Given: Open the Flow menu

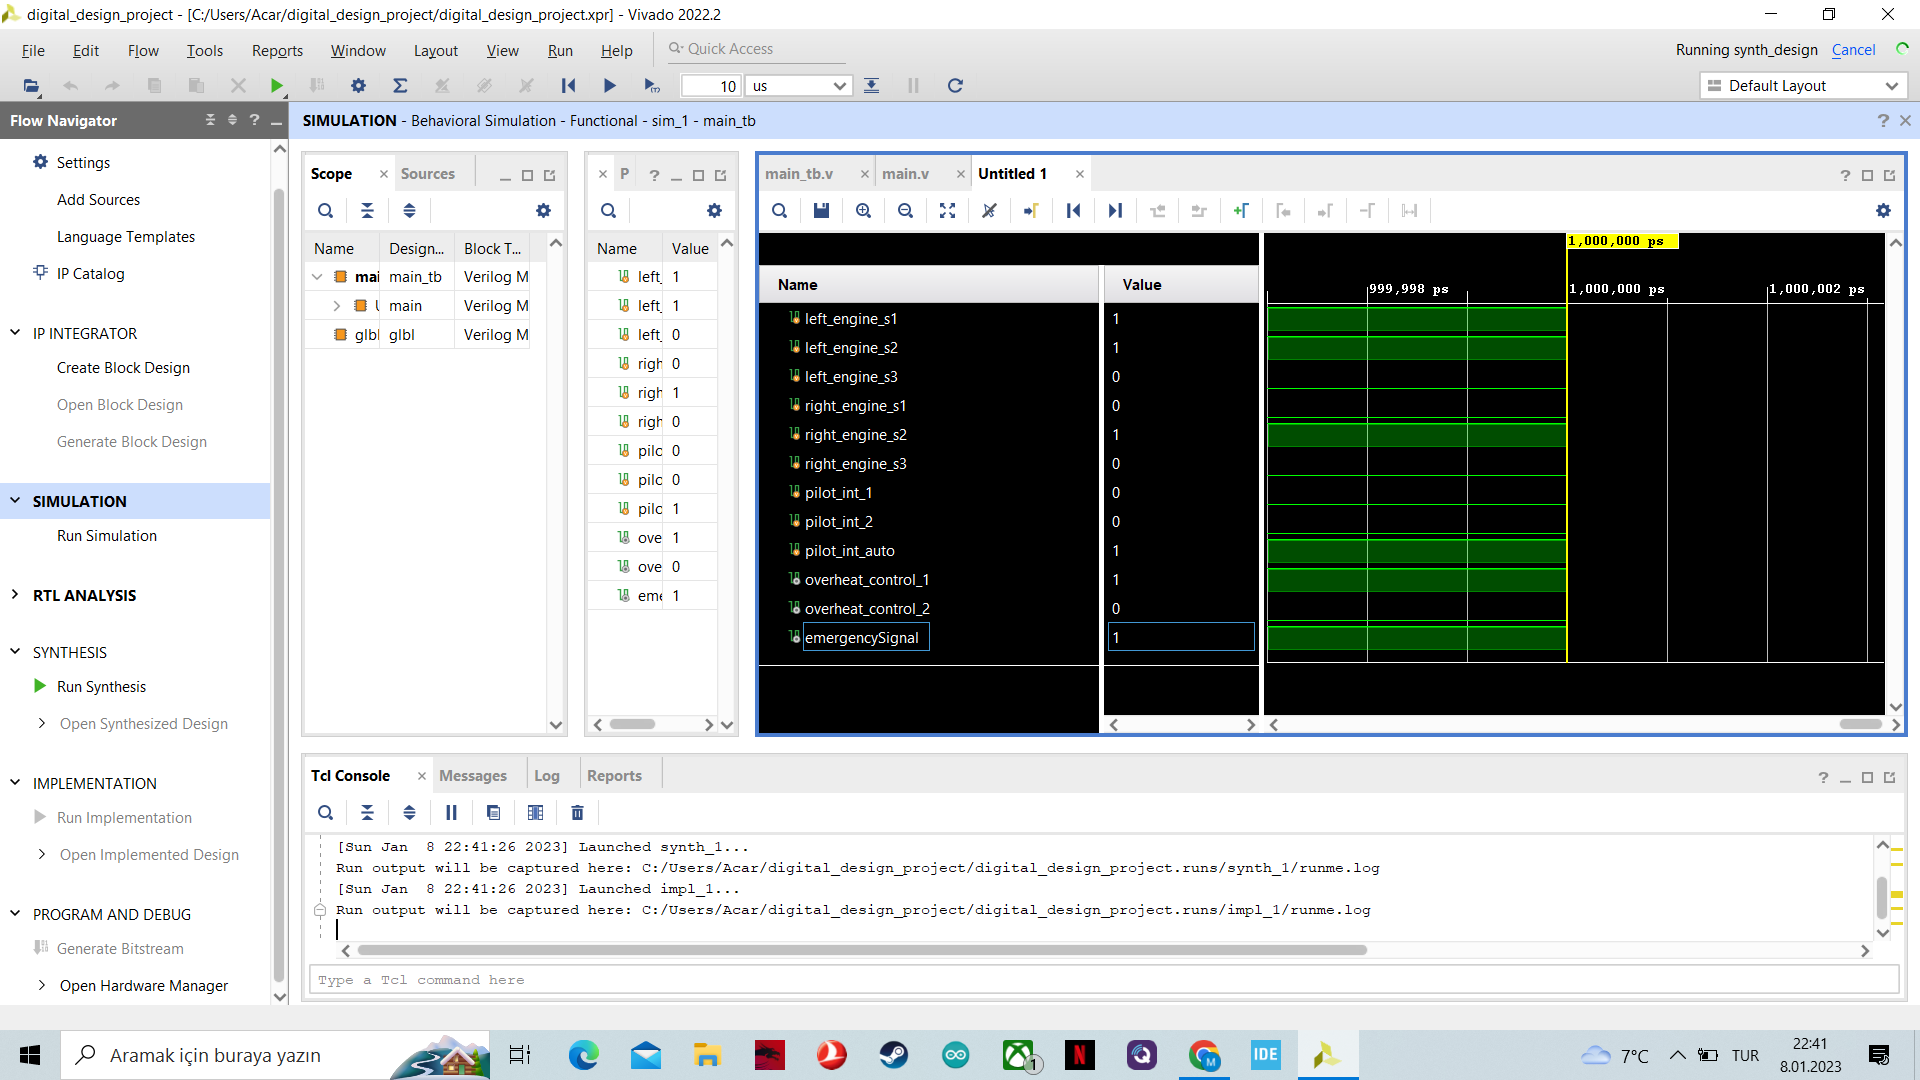Looking at the screenshot, I should [143, 50].
